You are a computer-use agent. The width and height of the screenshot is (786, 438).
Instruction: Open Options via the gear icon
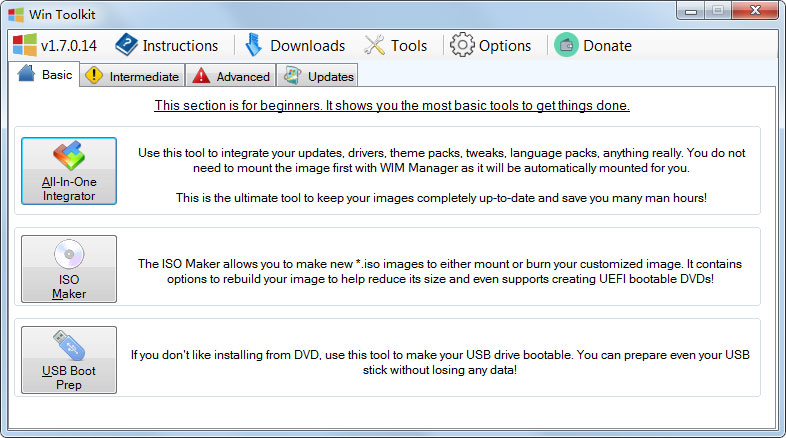pos(461,45)
